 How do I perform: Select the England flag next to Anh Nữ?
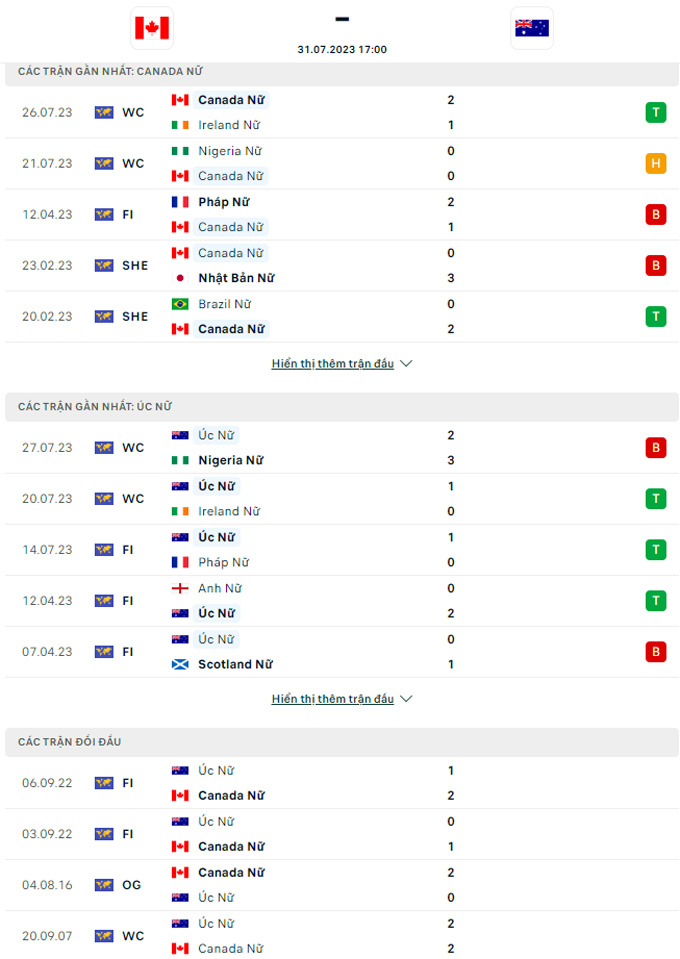[x=178, y=587]
